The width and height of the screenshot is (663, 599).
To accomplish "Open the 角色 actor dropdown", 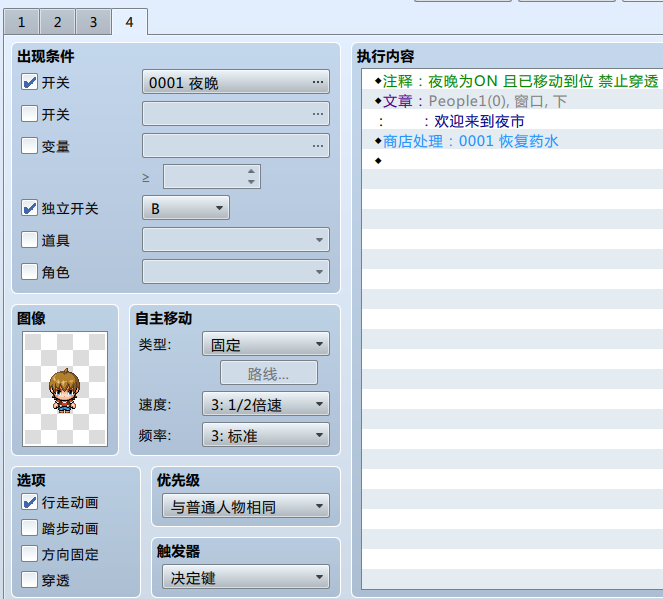I will [236, 271].
